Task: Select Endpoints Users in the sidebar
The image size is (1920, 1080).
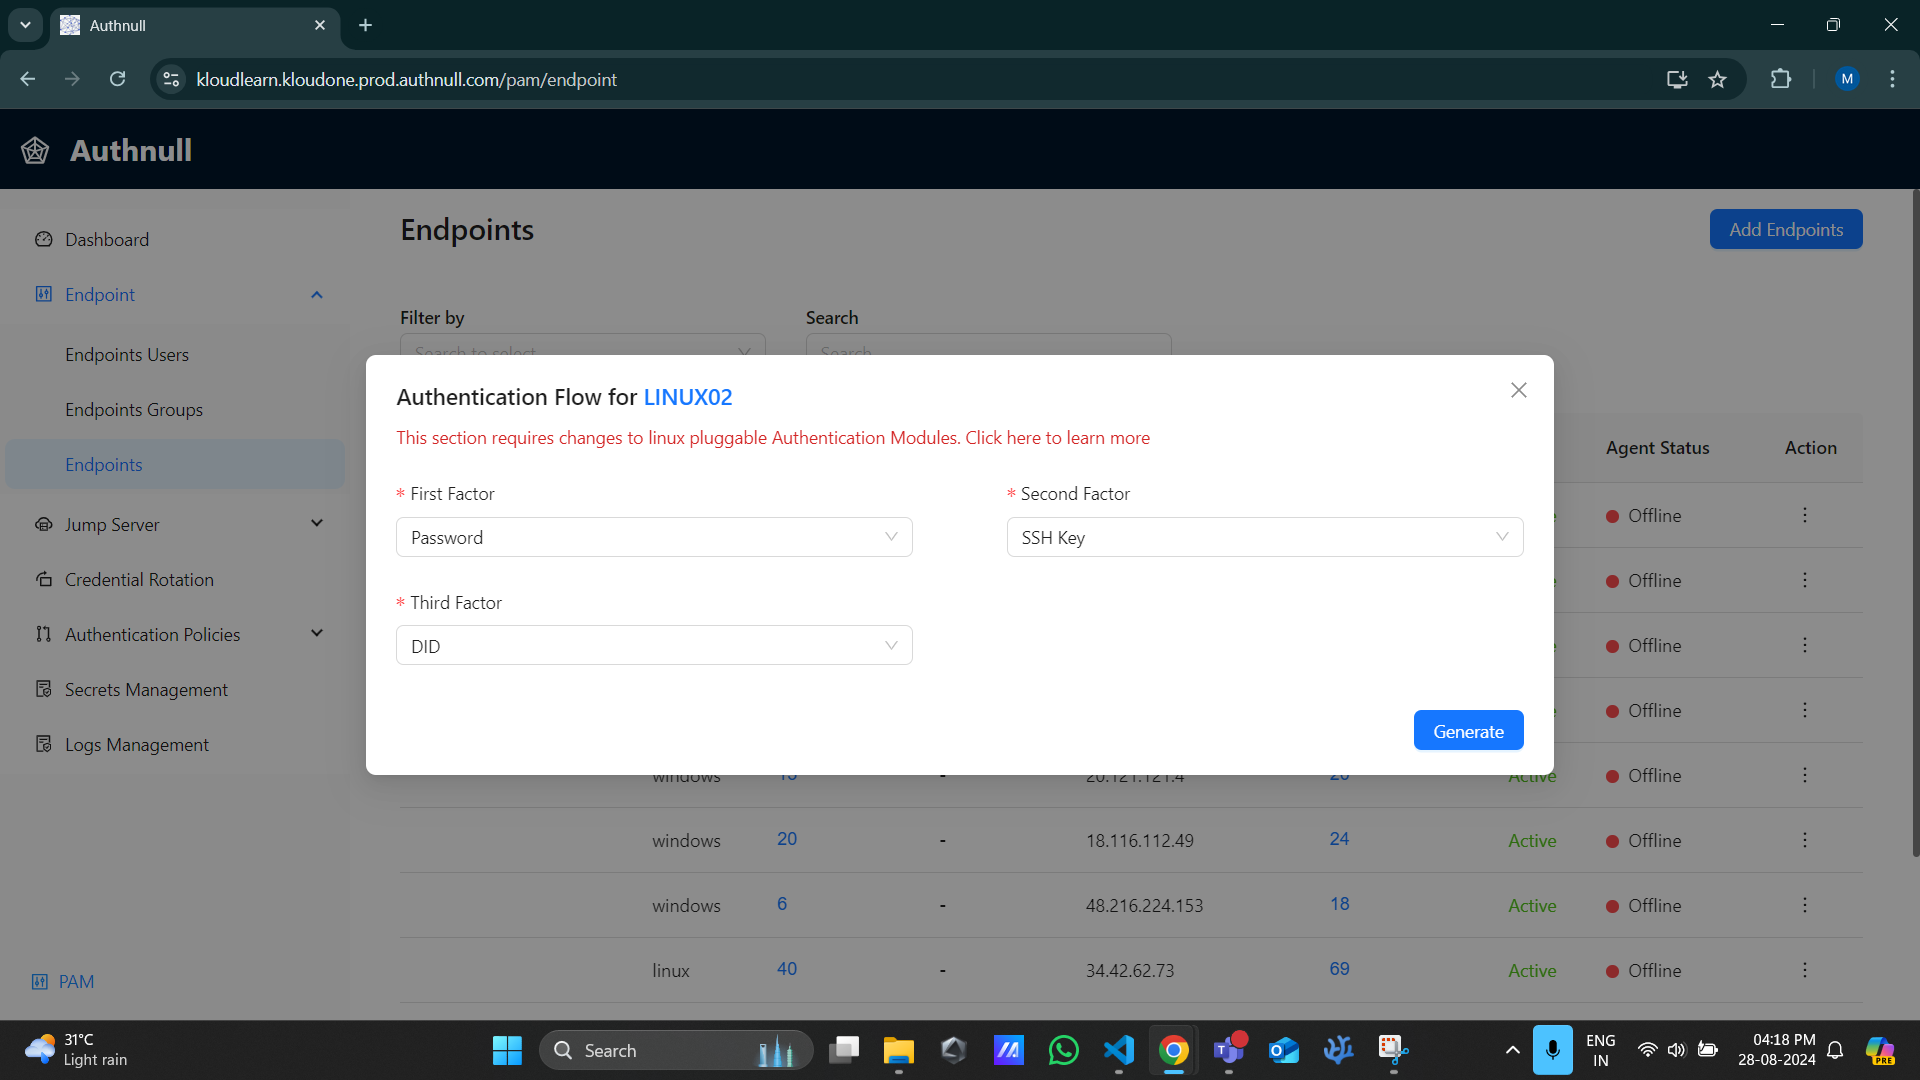Action: (x=127, y=354)
